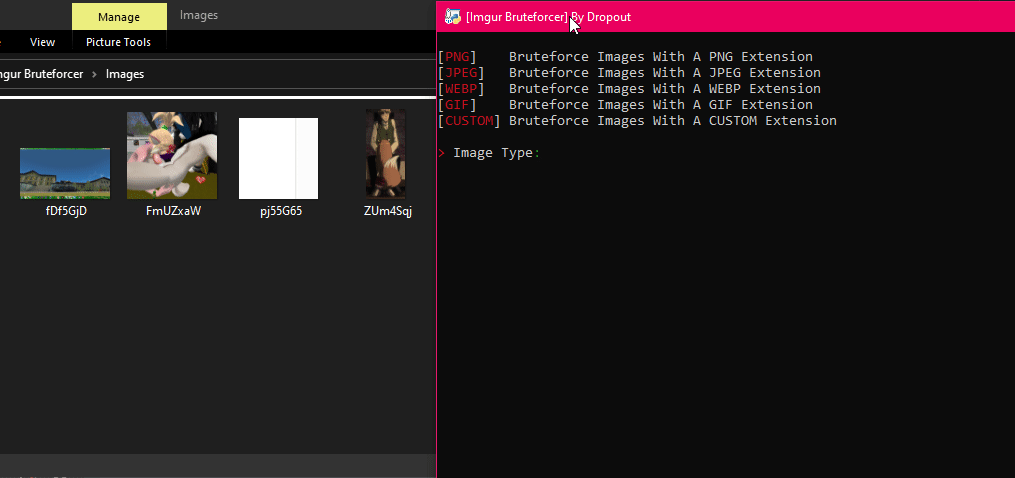1015x478 pixels.
Task: Click the red CUSTOM option in console
Action: 469,120
